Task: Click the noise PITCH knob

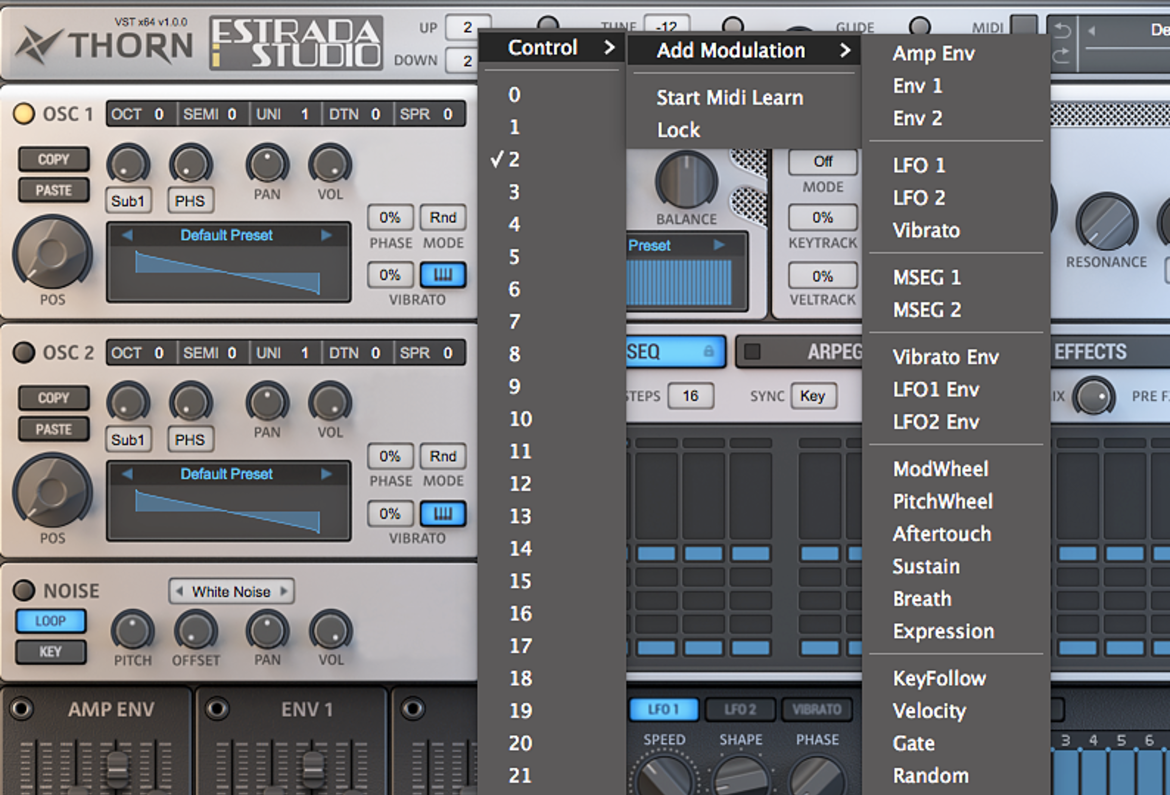Action: [x=132, y=631]
